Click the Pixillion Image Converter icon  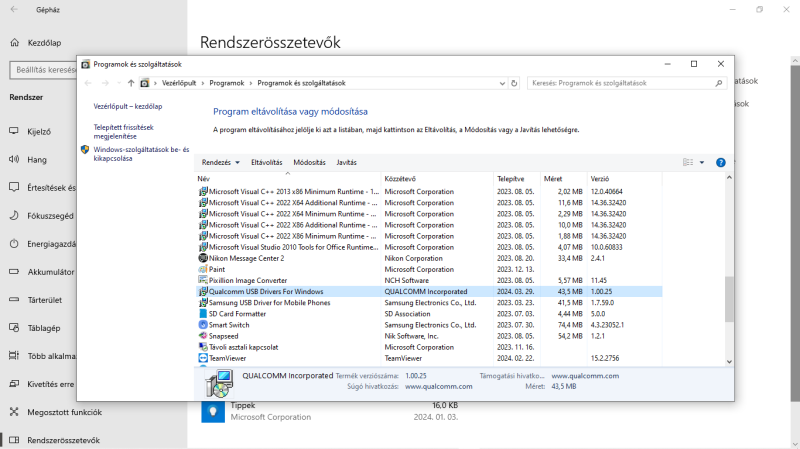point(203,281)
